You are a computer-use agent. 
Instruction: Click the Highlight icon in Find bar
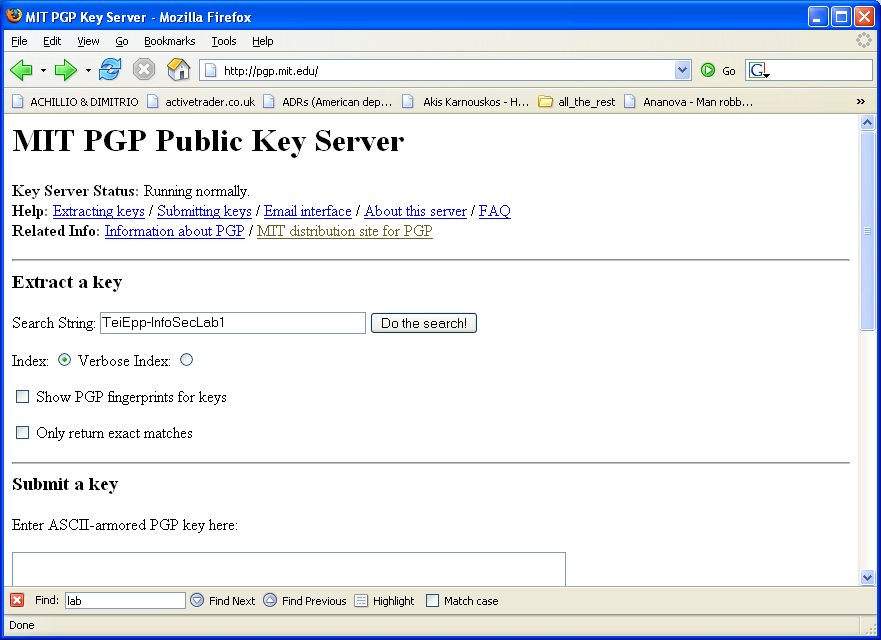coord(361,601)
